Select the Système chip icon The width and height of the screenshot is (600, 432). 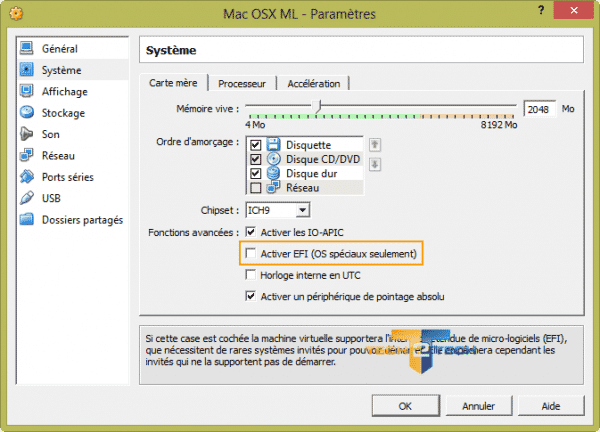point(26,70)
